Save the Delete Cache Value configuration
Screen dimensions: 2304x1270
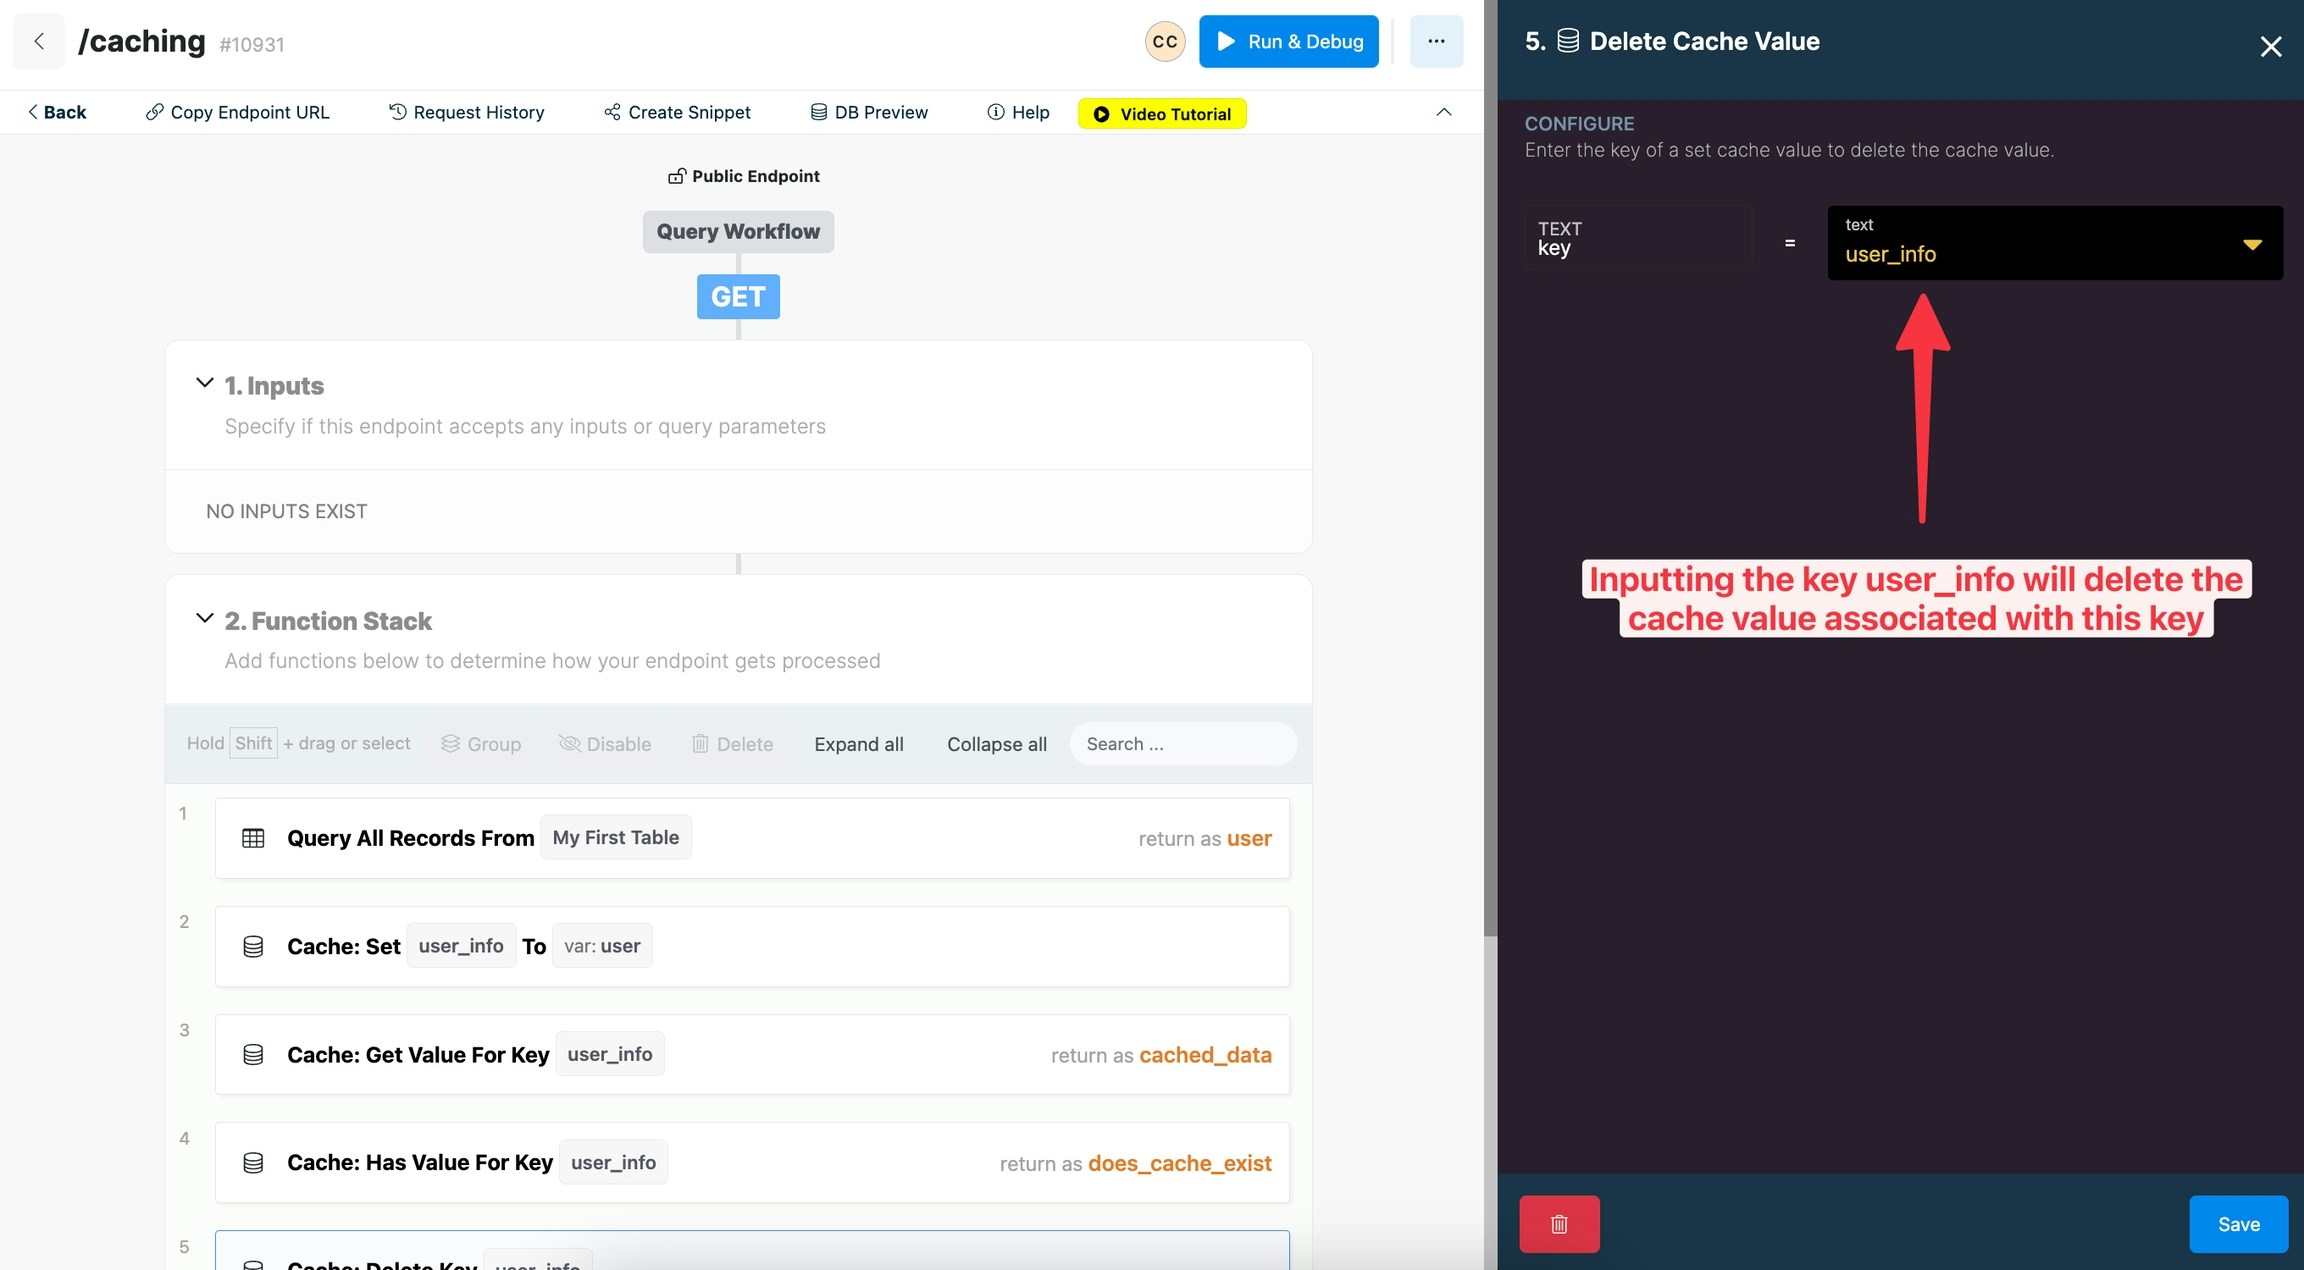[2237, 1223]
